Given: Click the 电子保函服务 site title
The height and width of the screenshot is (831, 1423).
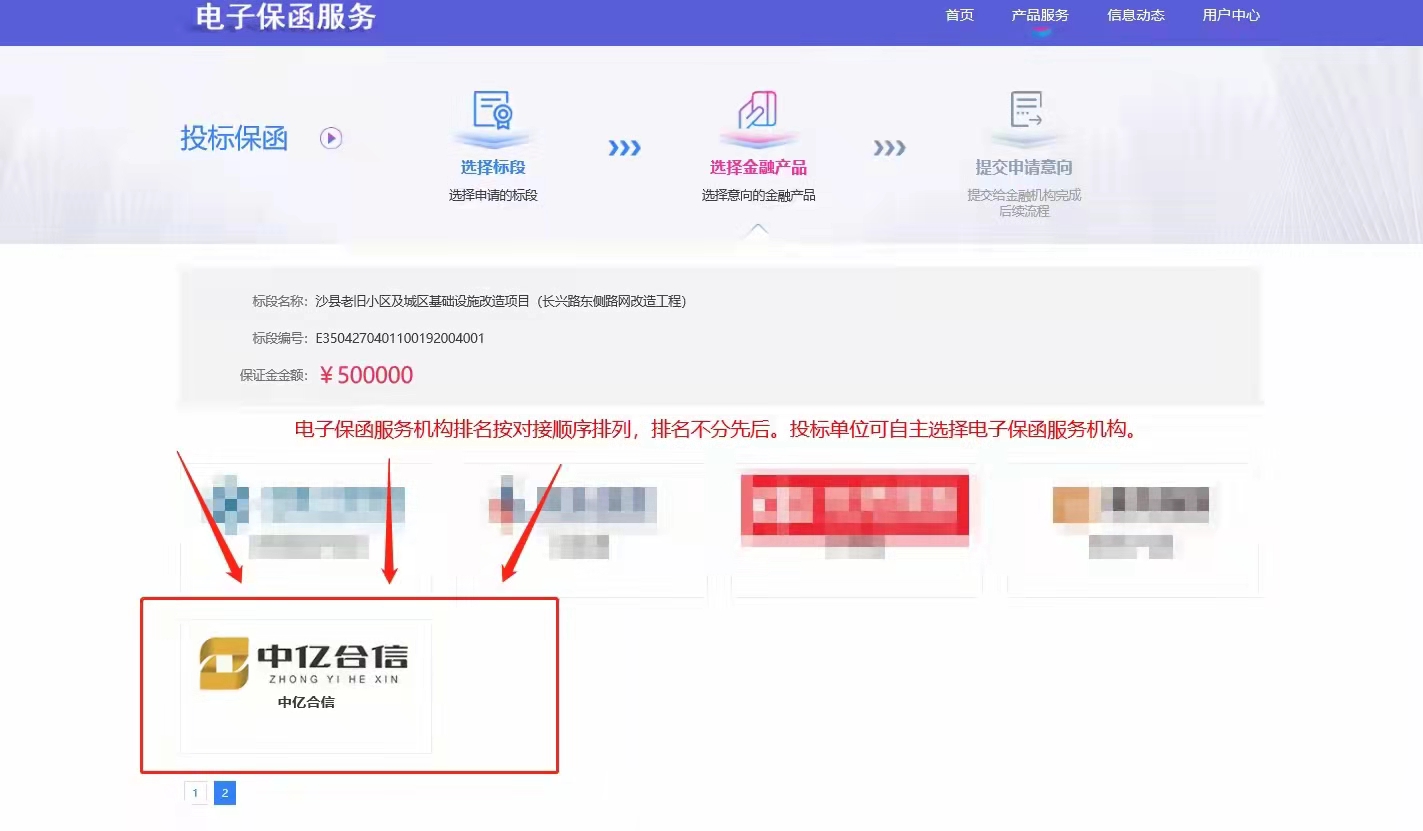Looking at the screenshot, I should point(286,17).
